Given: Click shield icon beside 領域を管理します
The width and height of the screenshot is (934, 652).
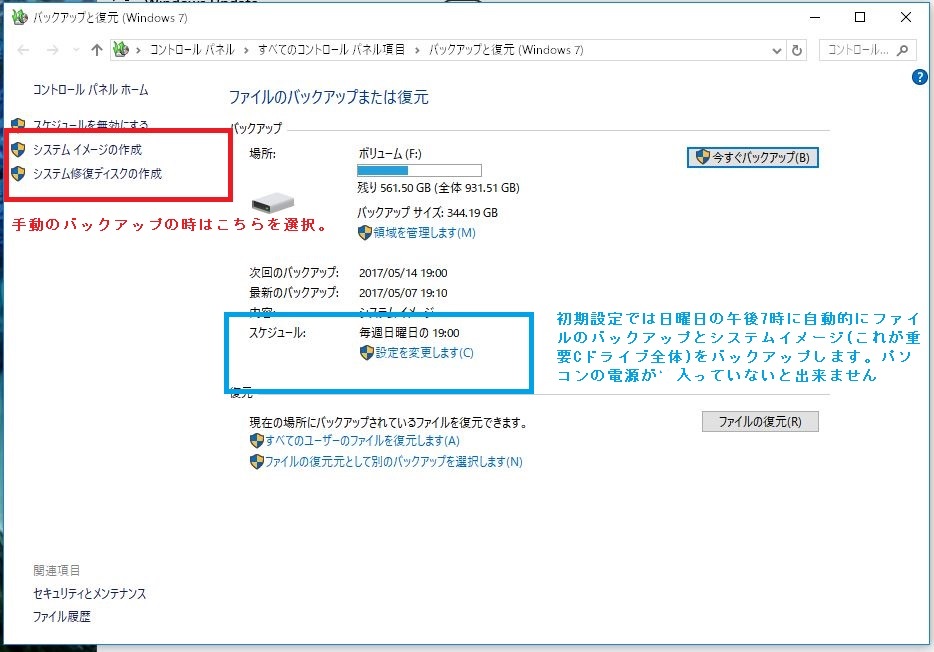Looking at the screenshot, I should tap(365, 232).
